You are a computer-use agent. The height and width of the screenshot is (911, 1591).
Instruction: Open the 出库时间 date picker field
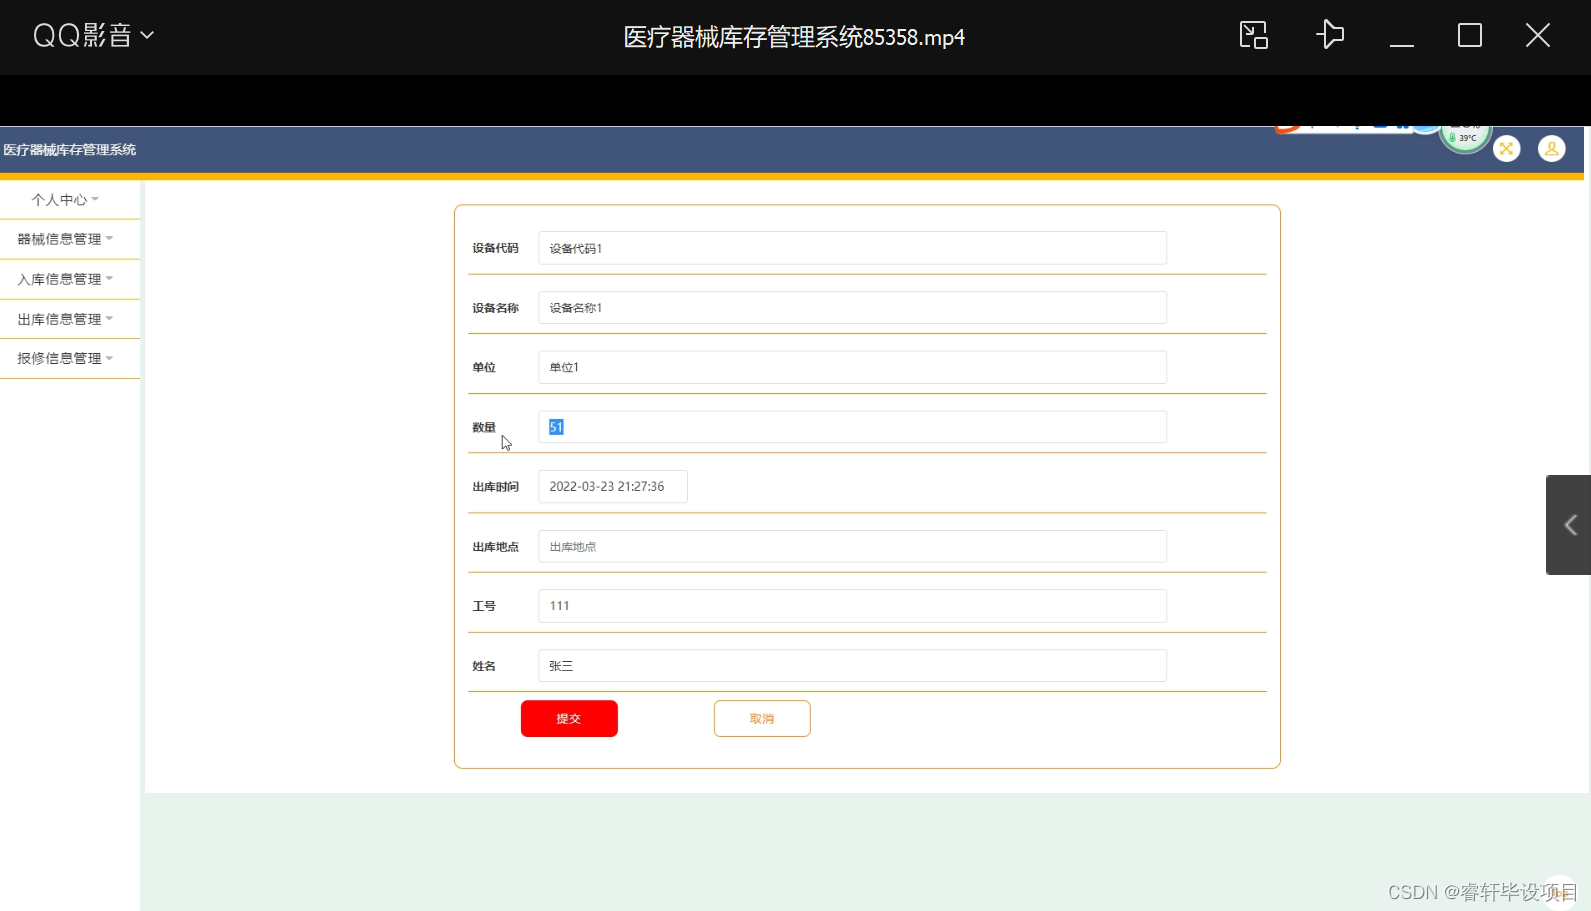point(613,487)
